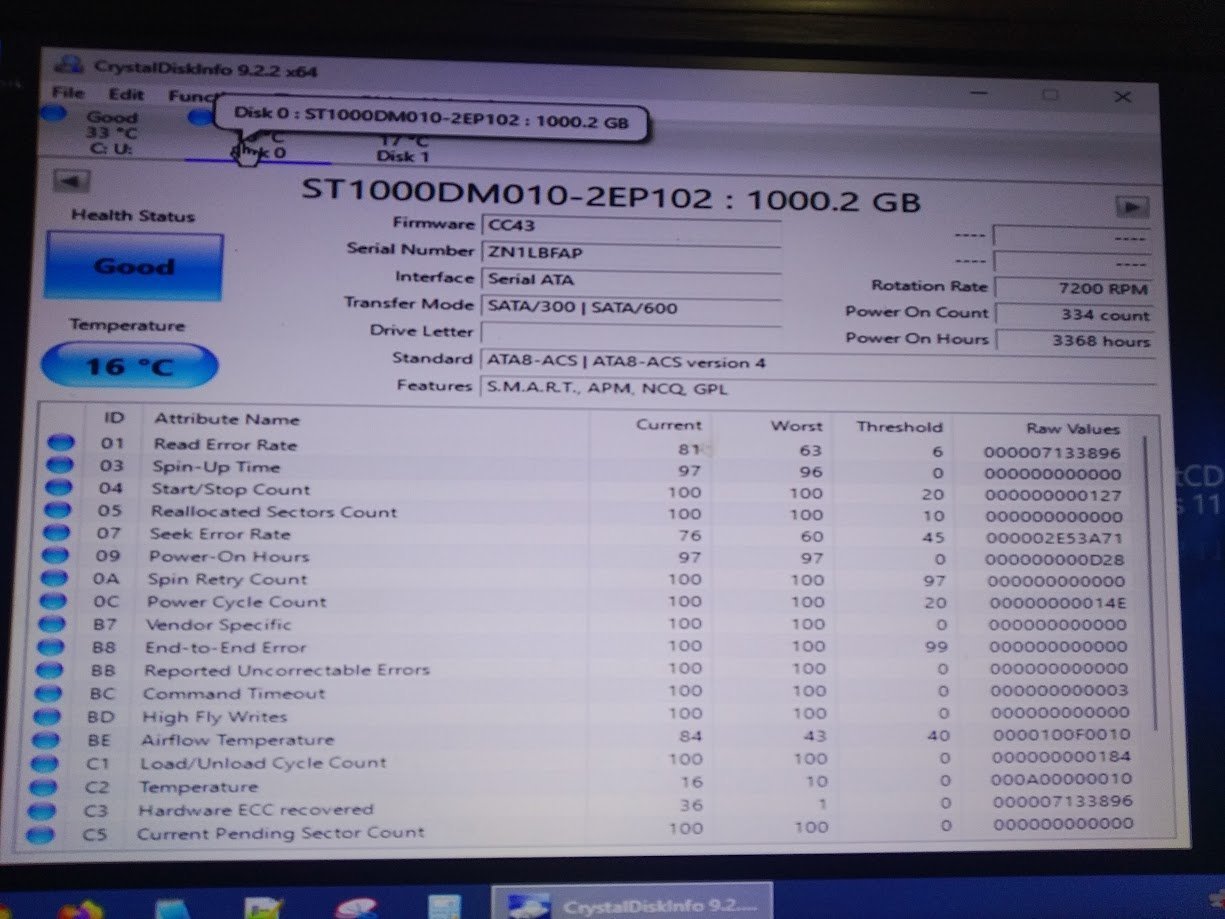Go to previous disk arrow
The height and width of the screenshot is (919, 1225).
71,182
